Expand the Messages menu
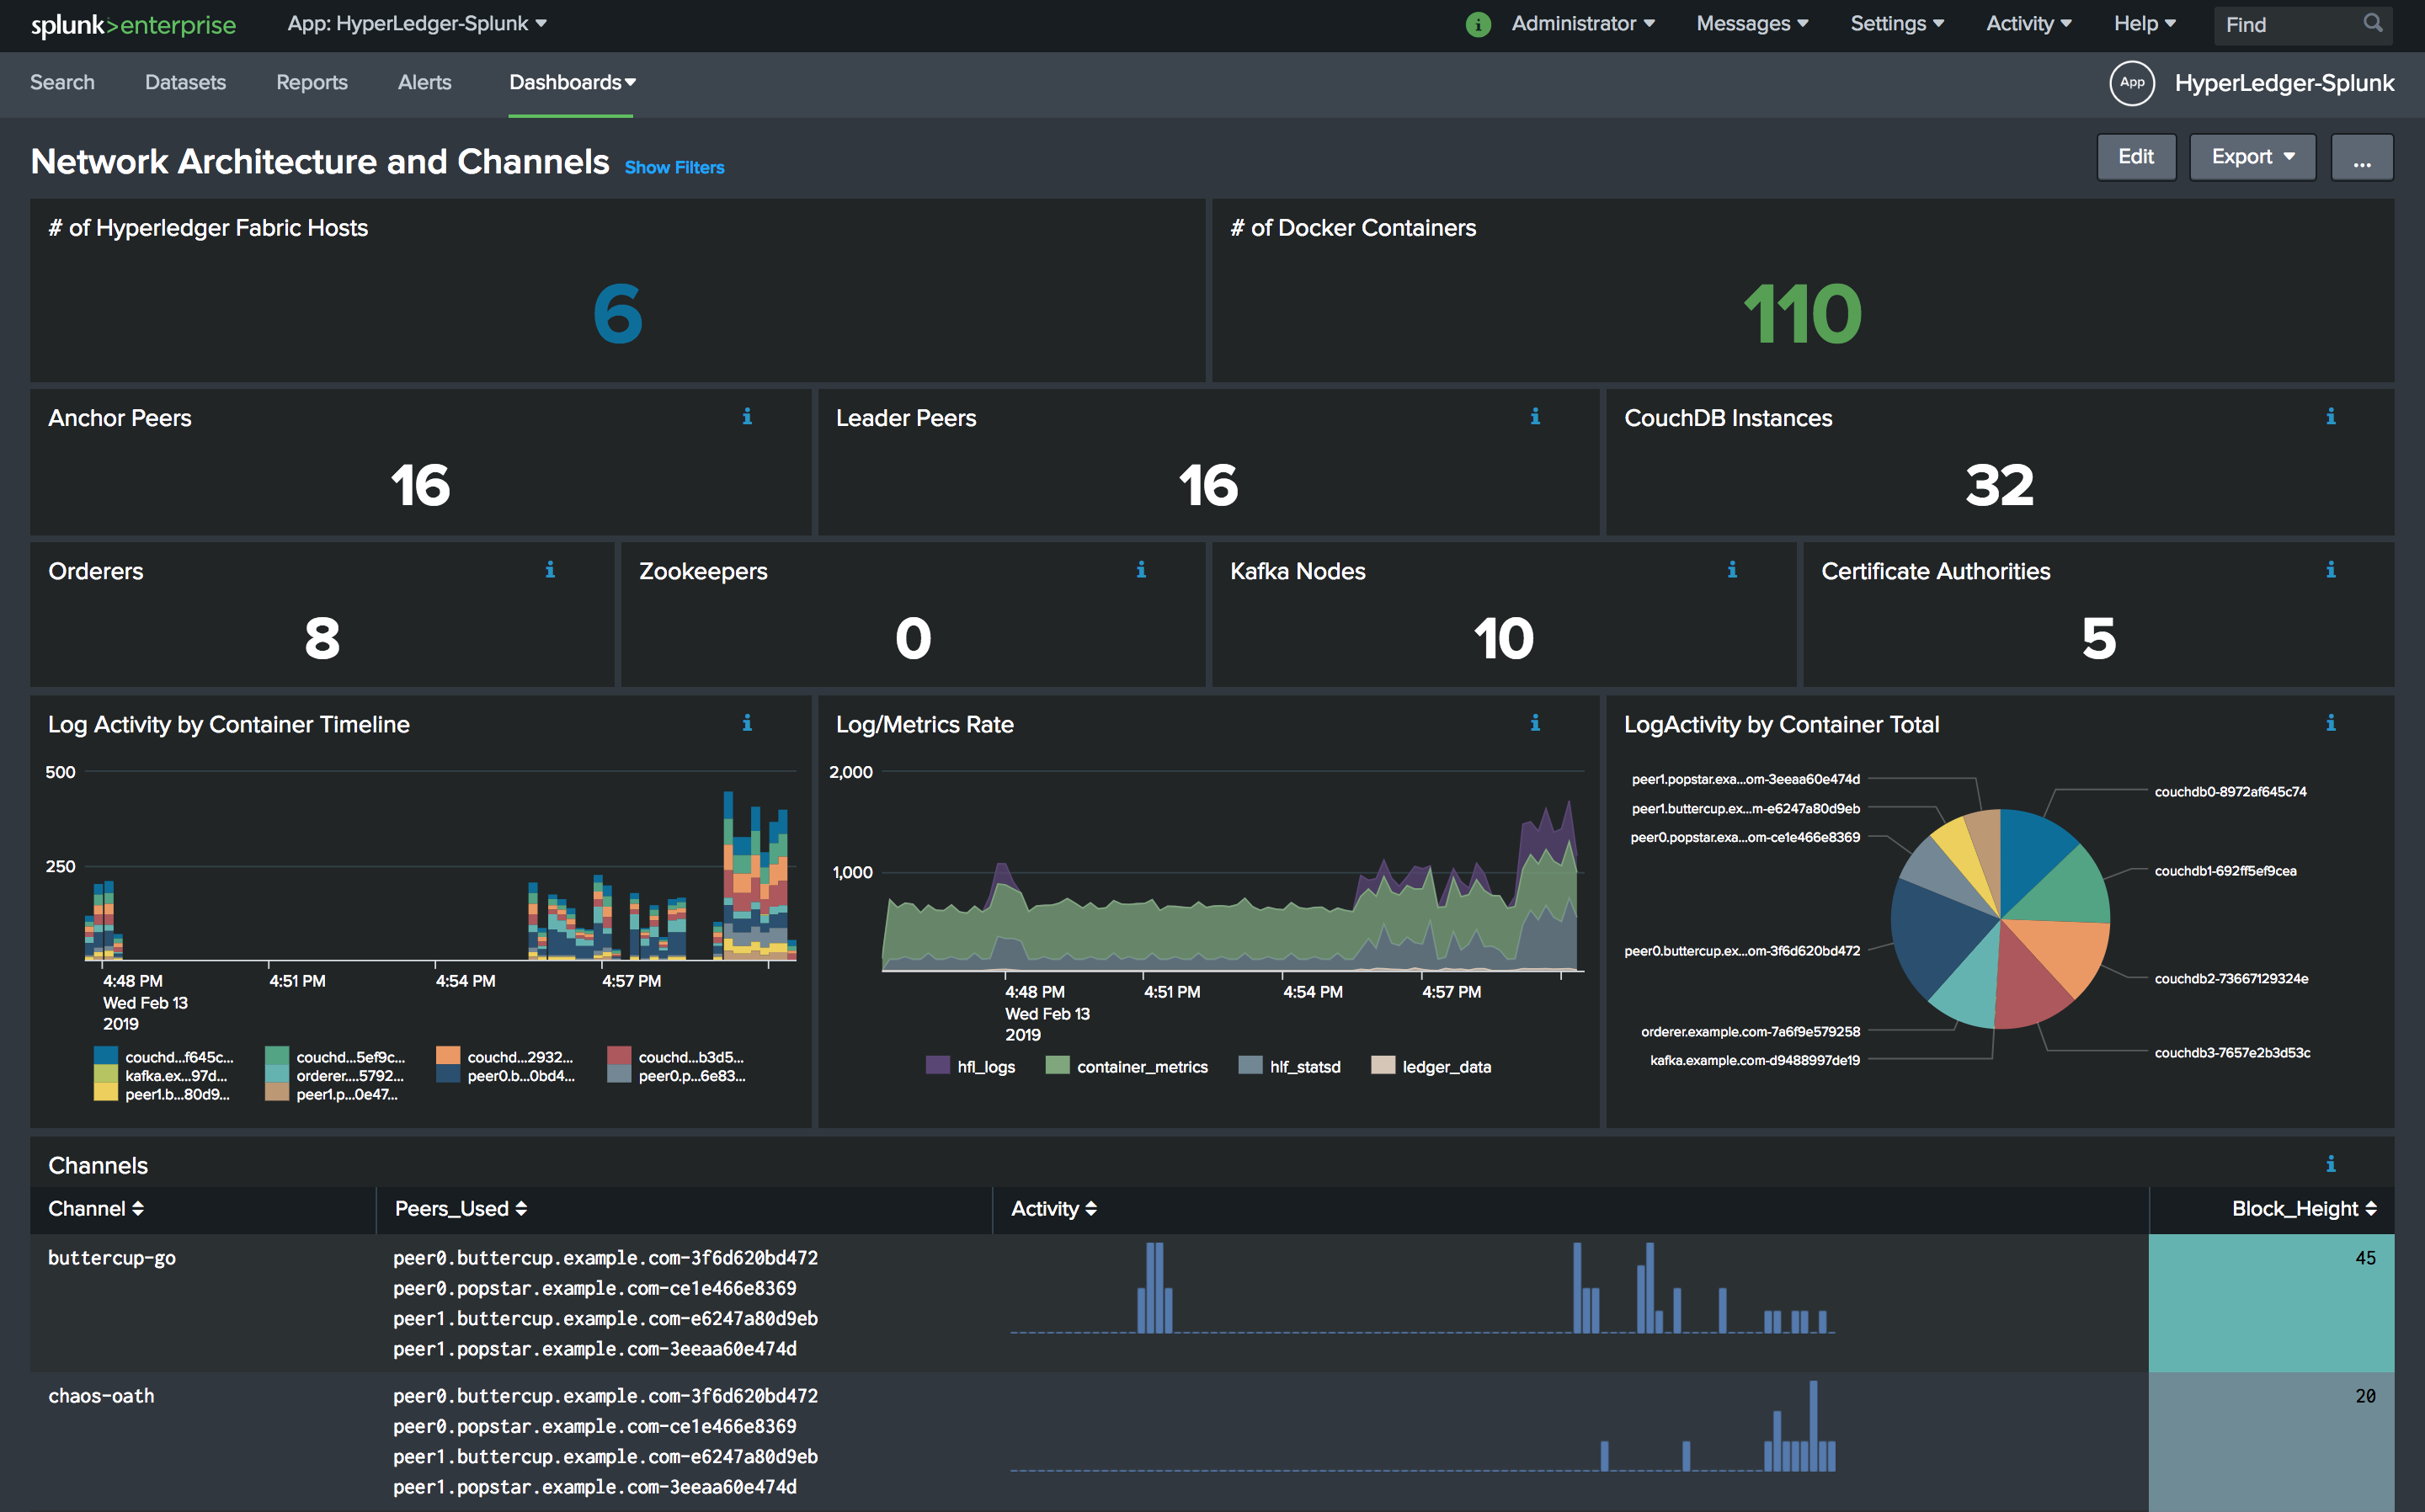This screenshot has width=2425, height=1512. 1752,24
